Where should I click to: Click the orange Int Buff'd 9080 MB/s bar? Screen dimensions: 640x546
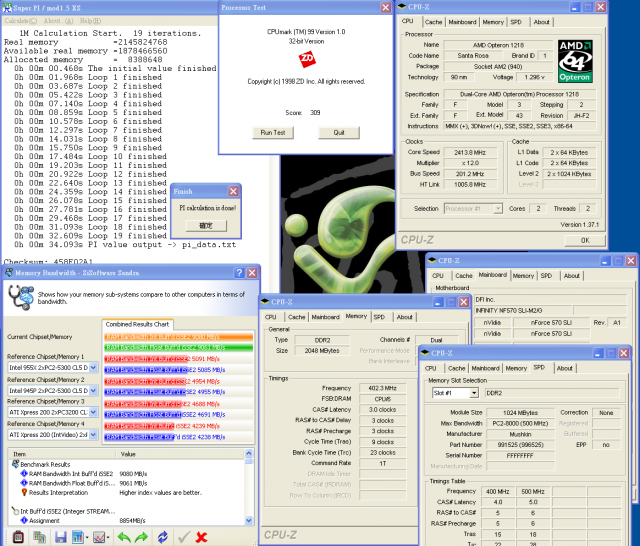[179, 337]
